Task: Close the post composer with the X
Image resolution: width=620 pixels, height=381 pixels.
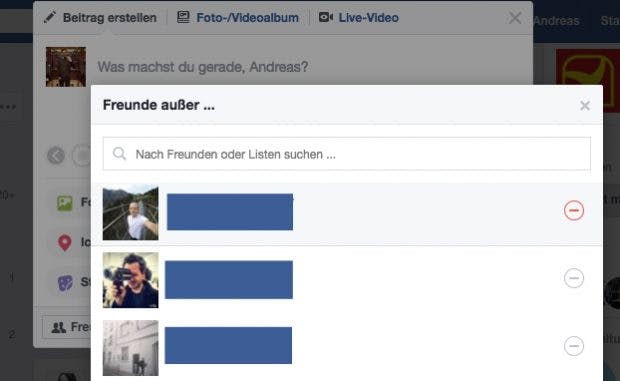Action: click(515, 18)
